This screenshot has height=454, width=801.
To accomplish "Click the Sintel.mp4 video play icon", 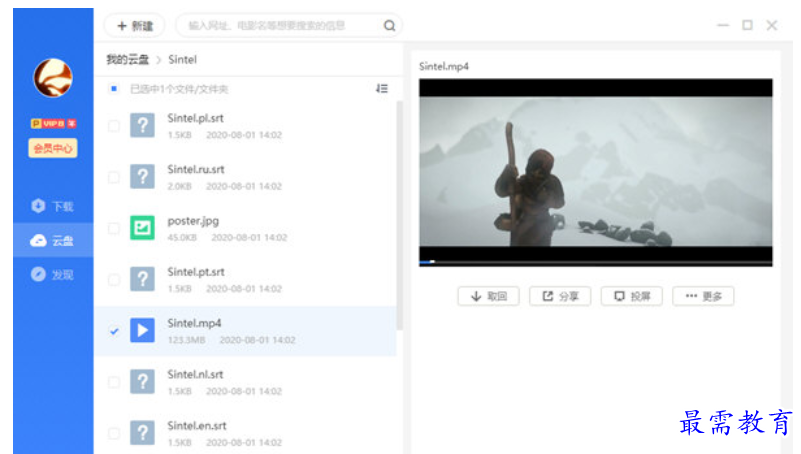I will pyautogui.click(x=143, y=330).
